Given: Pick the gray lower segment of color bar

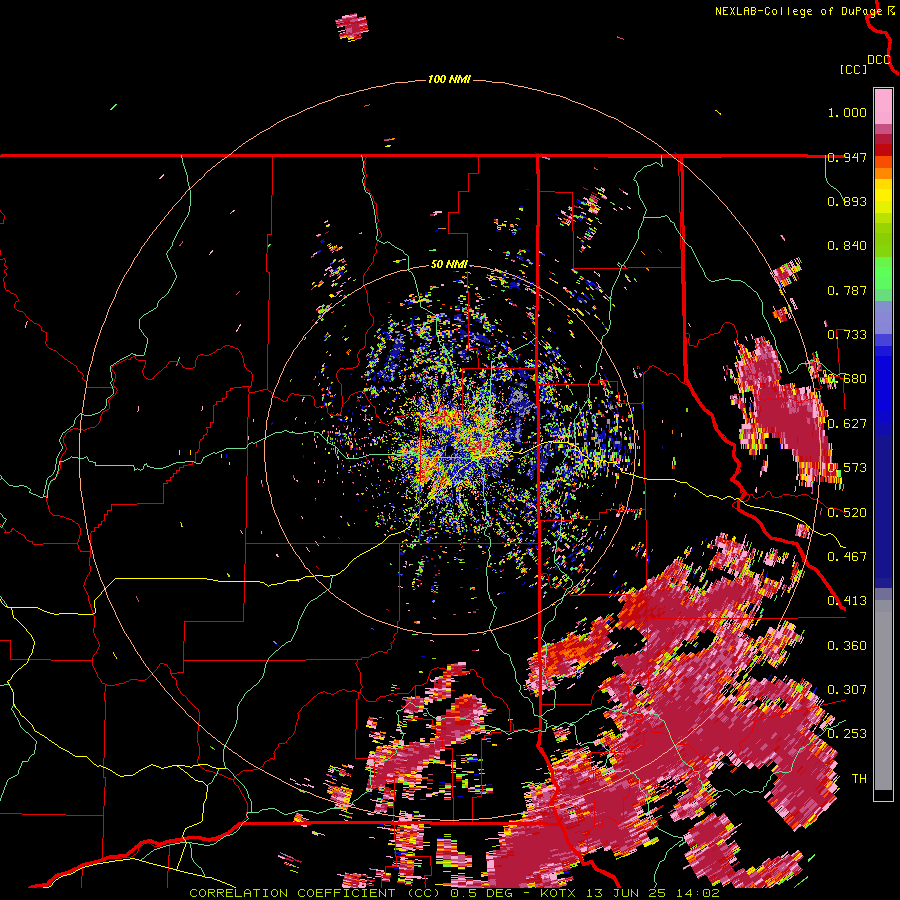Looking at the screenshot, I should point(883,695).
